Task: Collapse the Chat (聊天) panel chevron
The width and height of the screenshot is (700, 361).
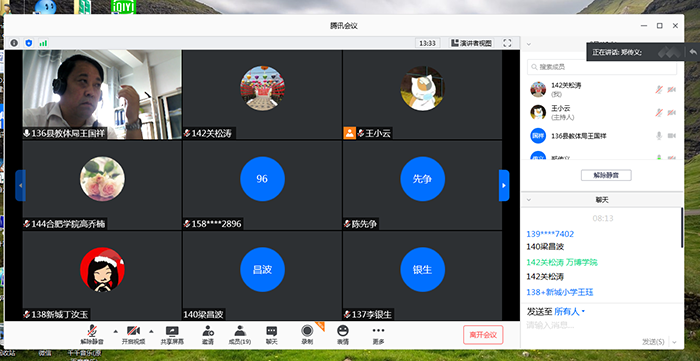Action: (529, 199)
